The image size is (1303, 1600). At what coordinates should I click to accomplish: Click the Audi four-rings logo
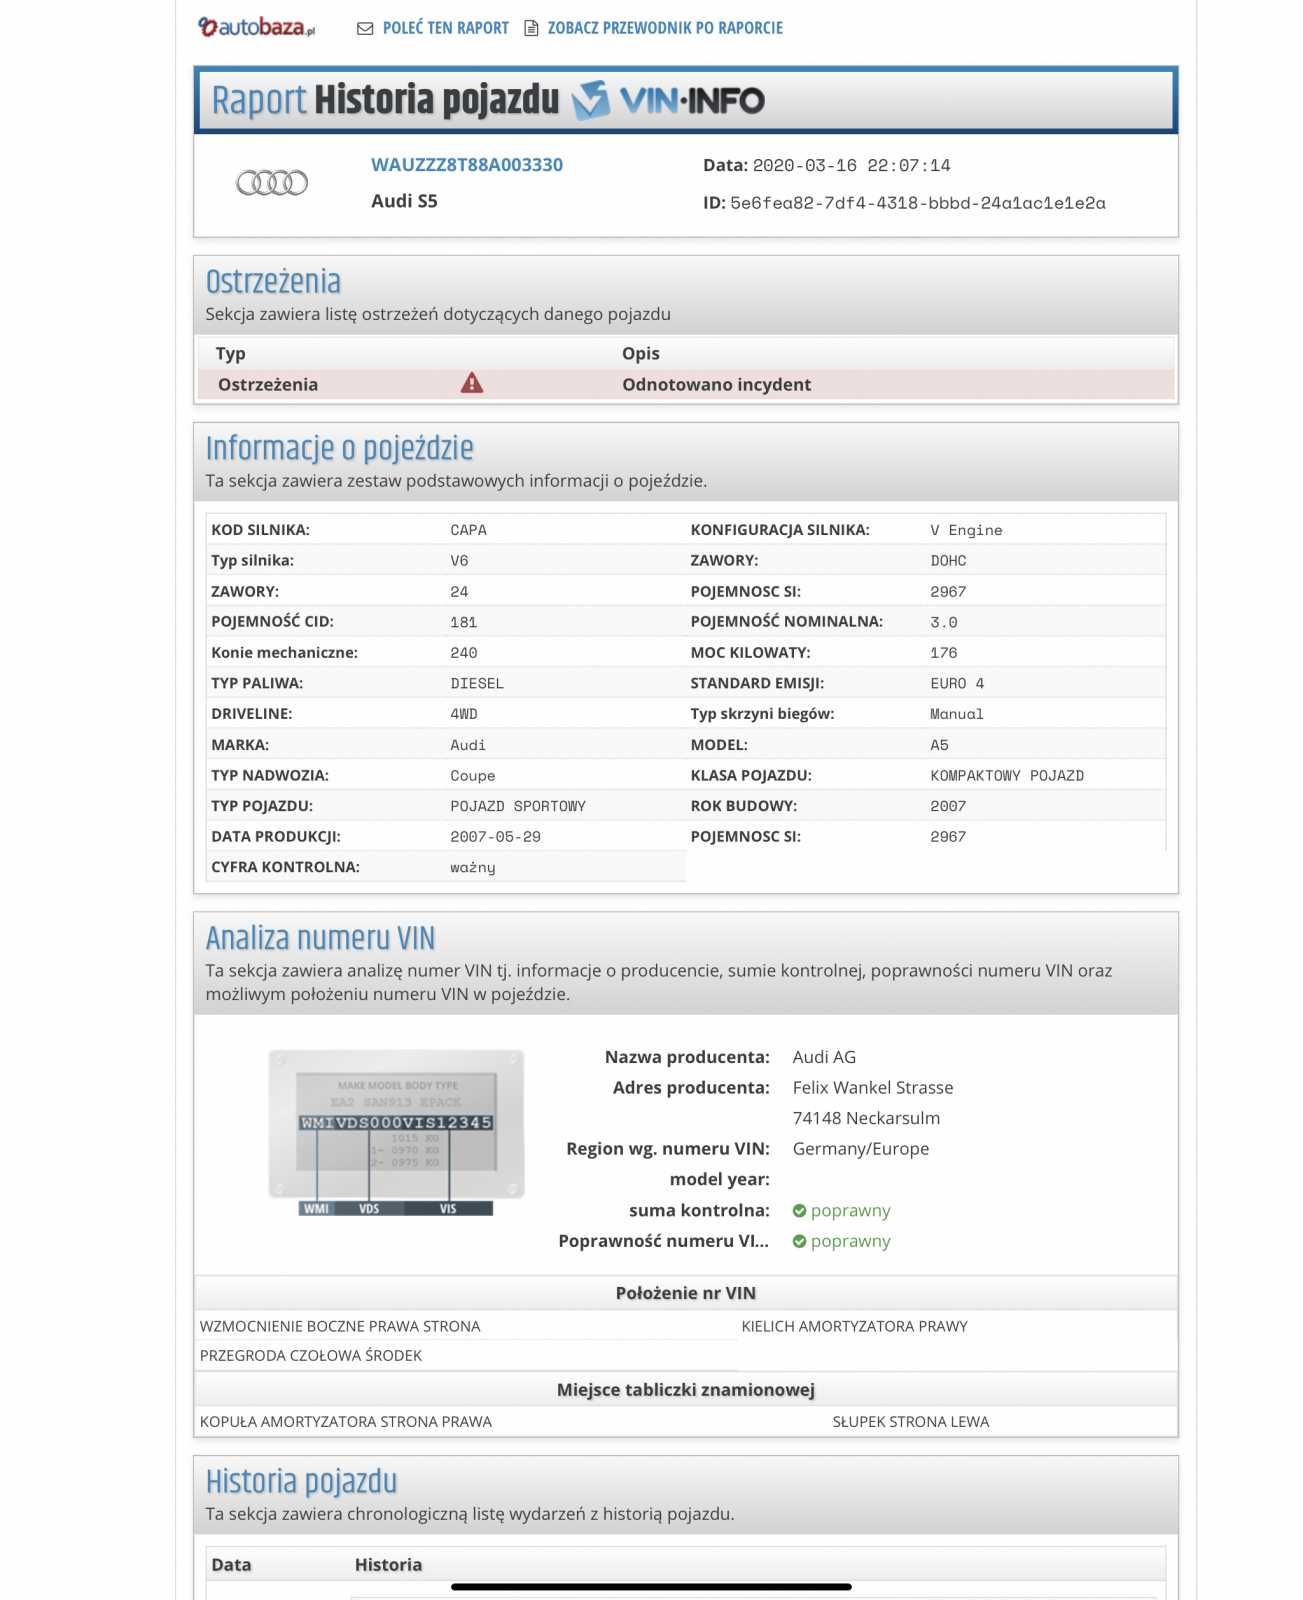pyautogui.click(x=272, y=183)
